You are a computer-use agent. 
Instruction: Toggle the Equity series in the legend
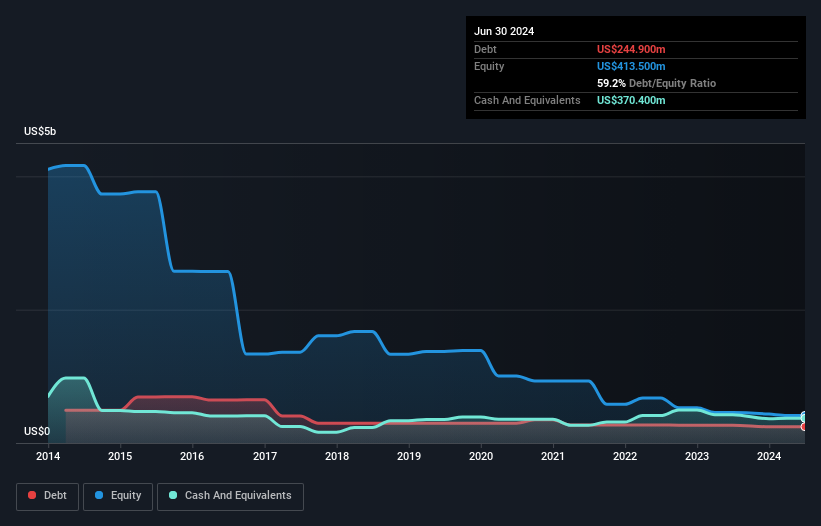(x=118, y=496)
